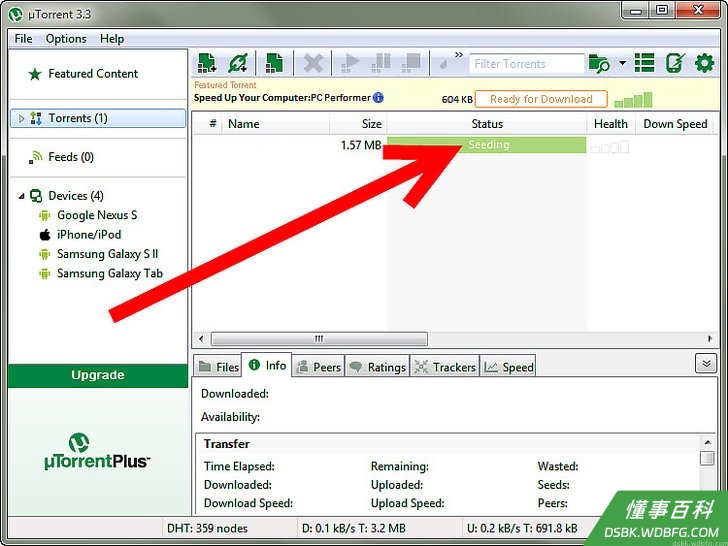Click the 1.57 MB size cell
This screenshot has width=728, height=546.
click(x=361, y=145)
